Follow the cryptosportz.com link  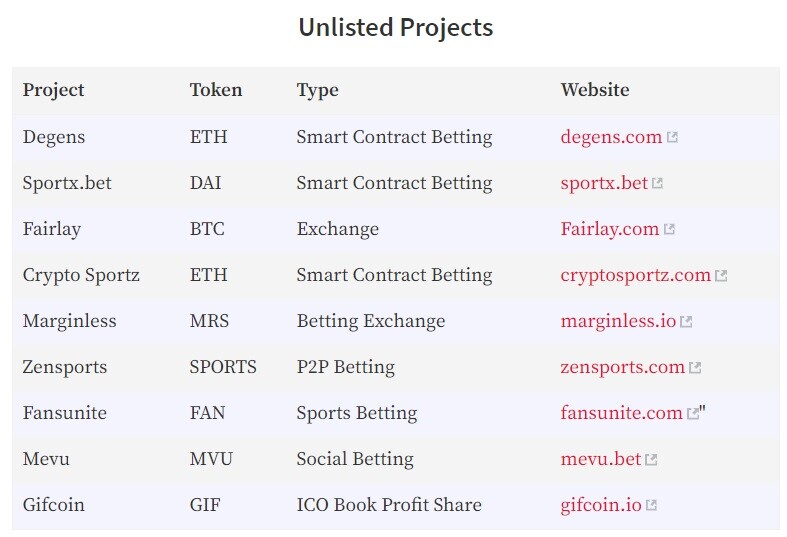tap(635, 276)
